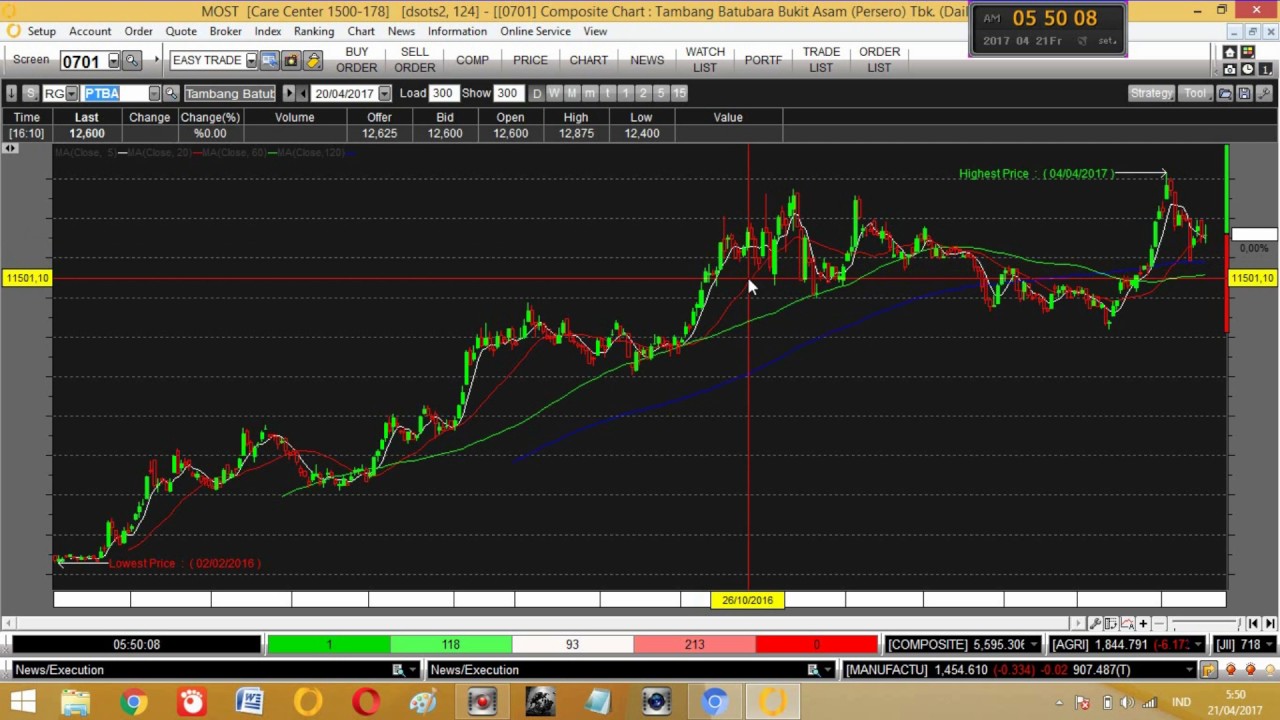This screenshot has height=720, width=1280.
Task: Select the weekly W period toggle
Action: (554, 93)
